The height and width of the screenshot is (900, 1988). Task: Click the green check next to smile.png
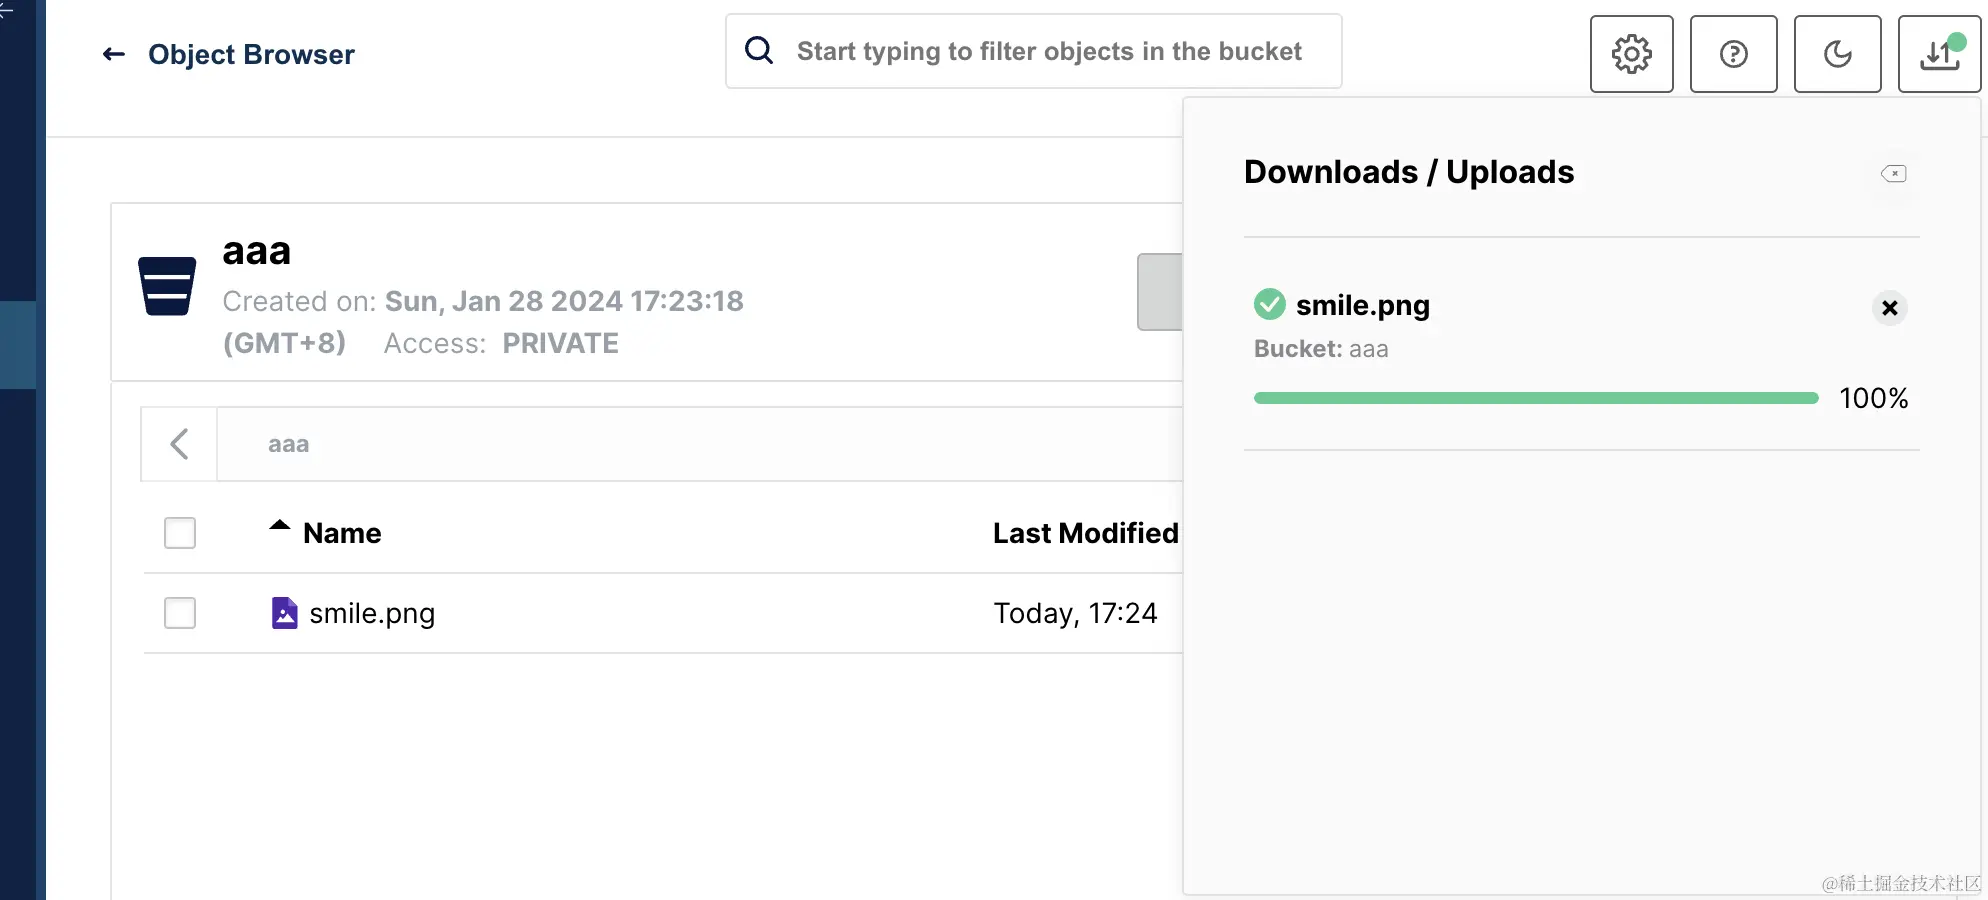click(x=1270, y=304)
